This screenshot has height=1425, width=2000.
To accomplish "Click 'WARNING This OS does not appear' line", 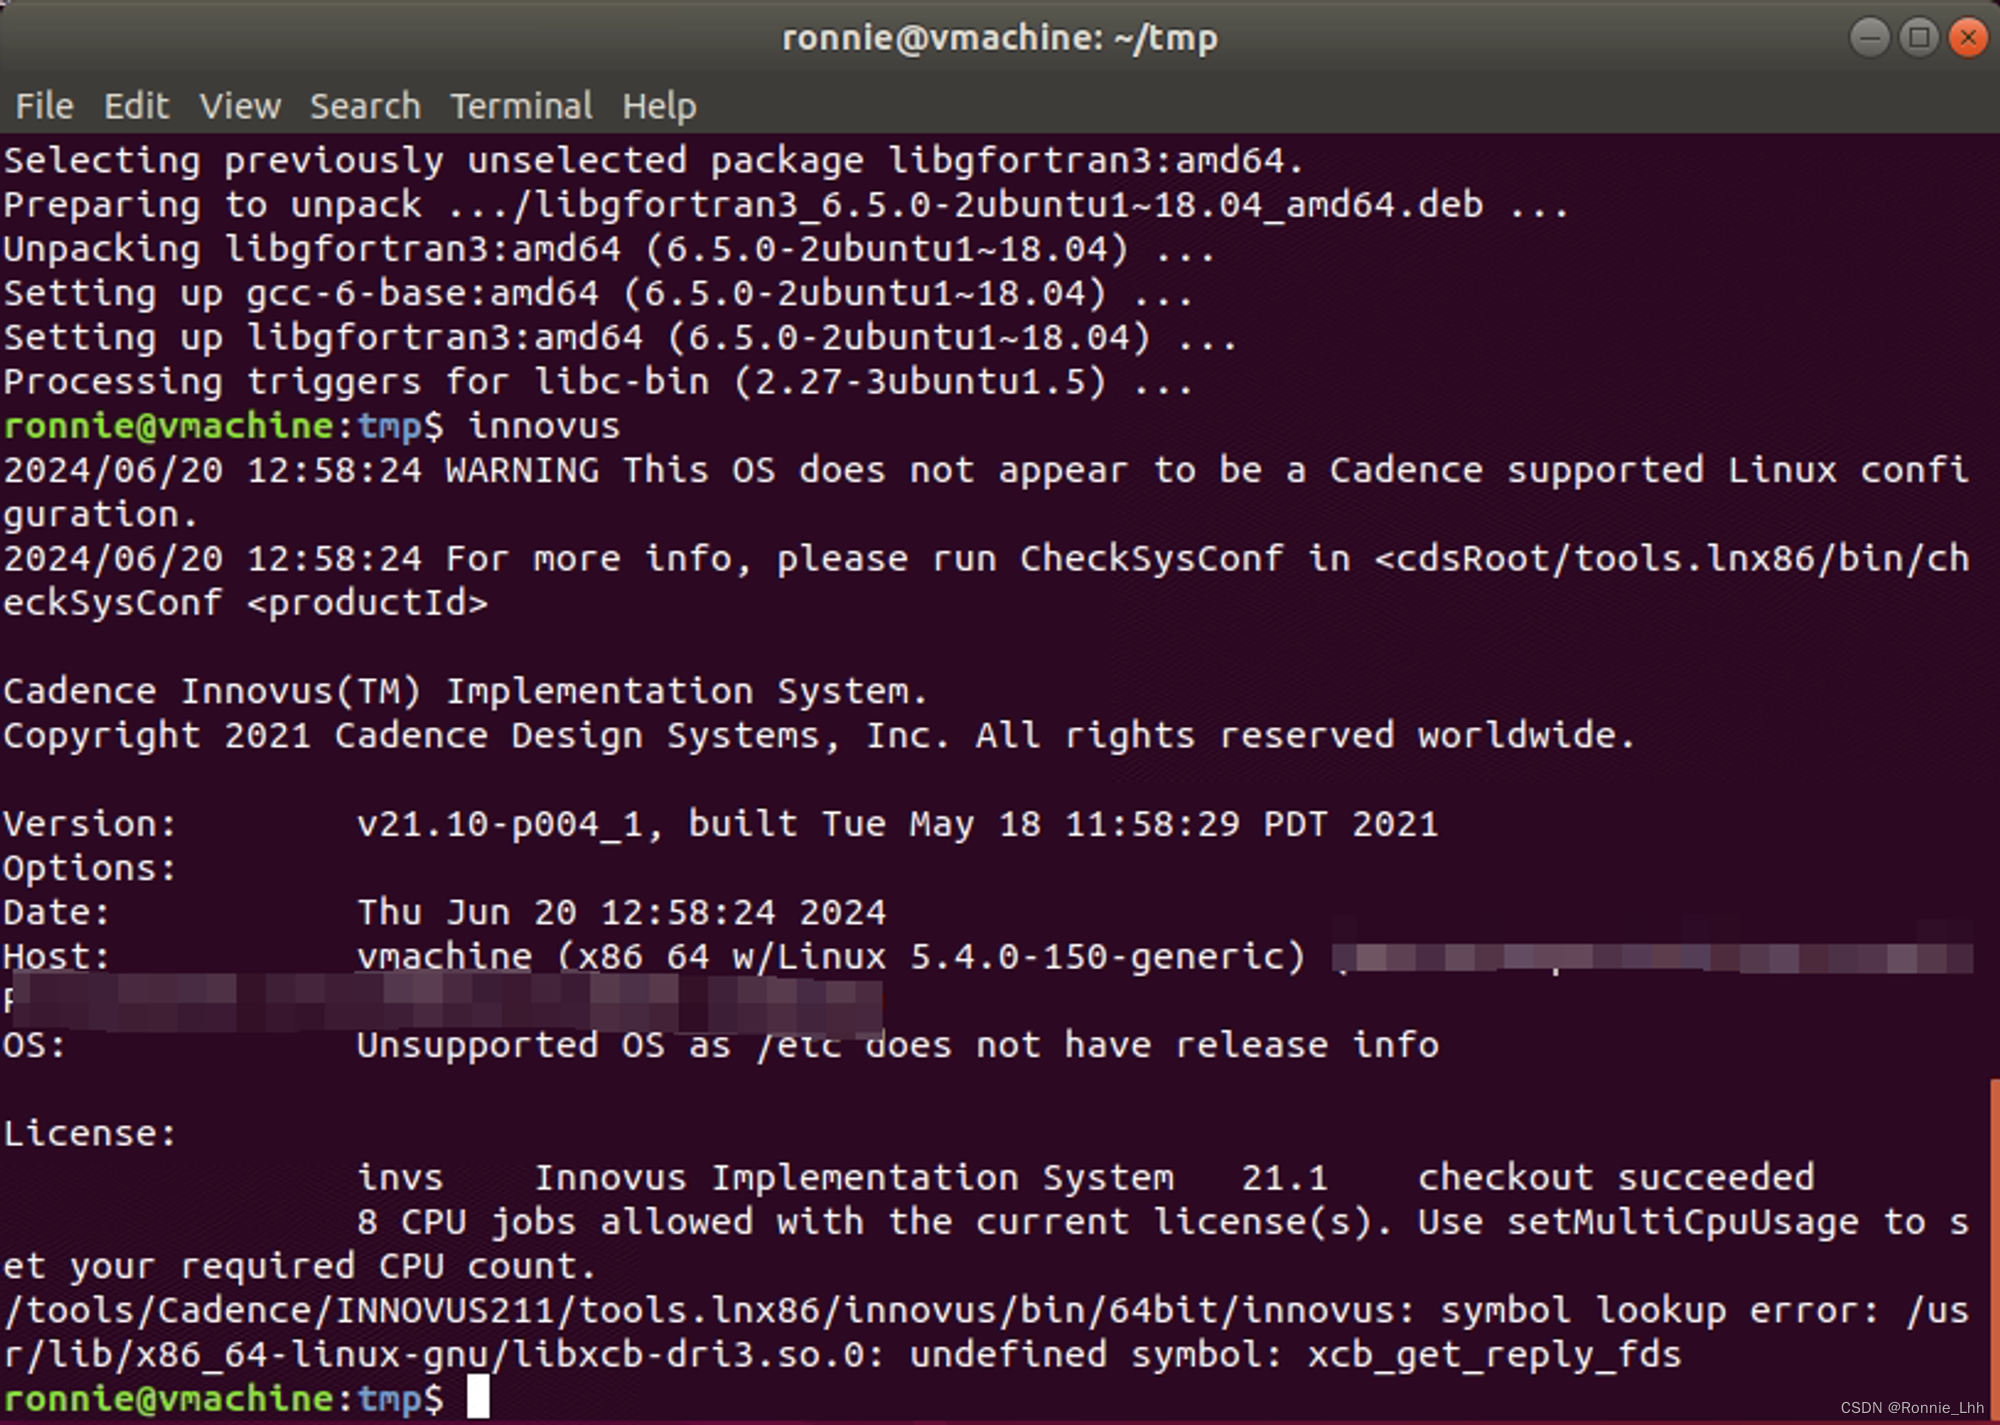I will coord(986,492).
